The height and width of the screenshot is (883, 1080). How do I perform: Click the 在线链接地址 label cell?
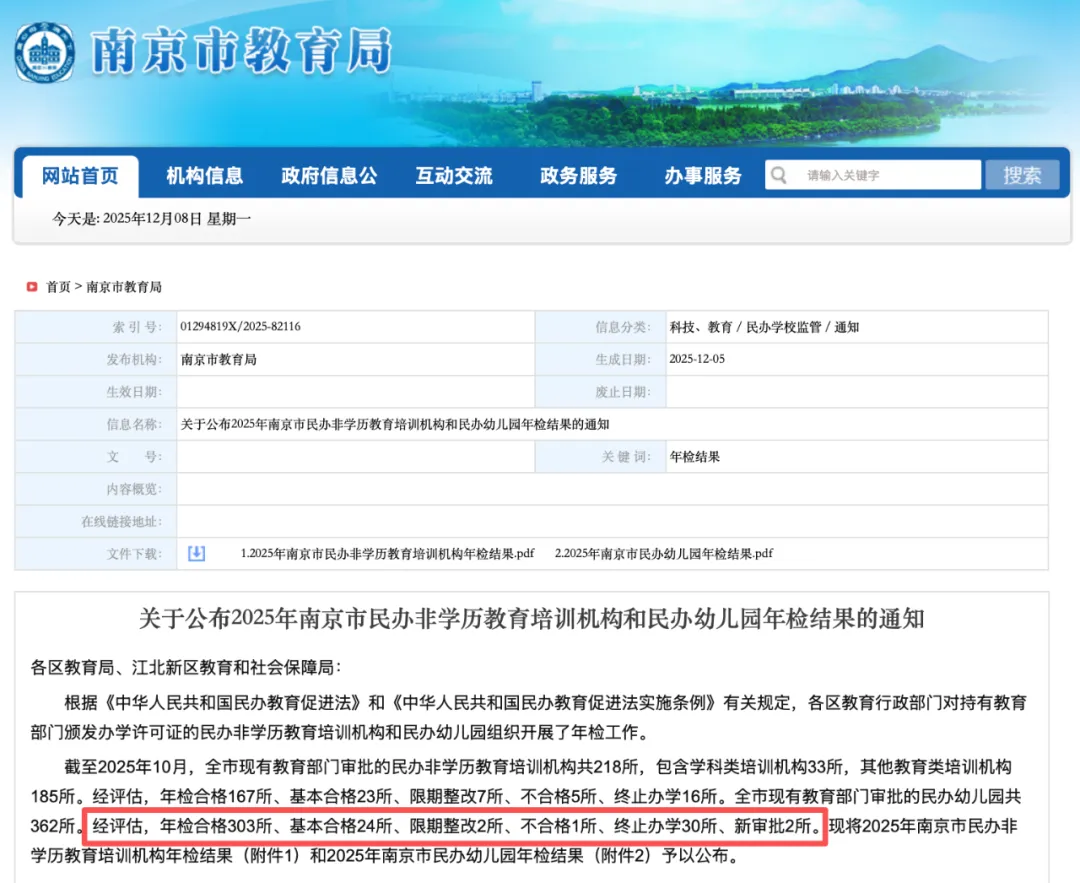[96, 521]
